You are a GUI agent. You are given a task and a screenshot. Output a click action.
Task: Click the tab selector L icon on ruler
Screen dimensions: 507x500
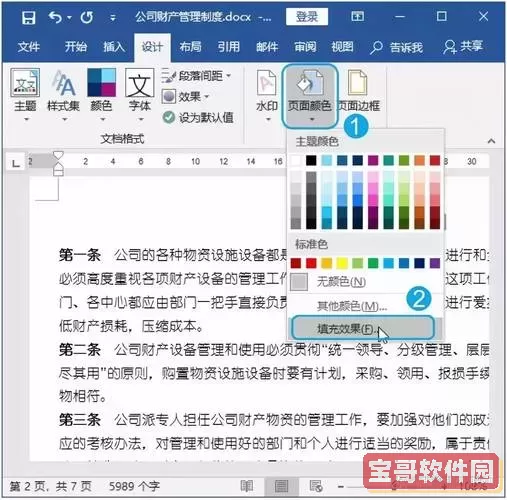pos(15,163)
